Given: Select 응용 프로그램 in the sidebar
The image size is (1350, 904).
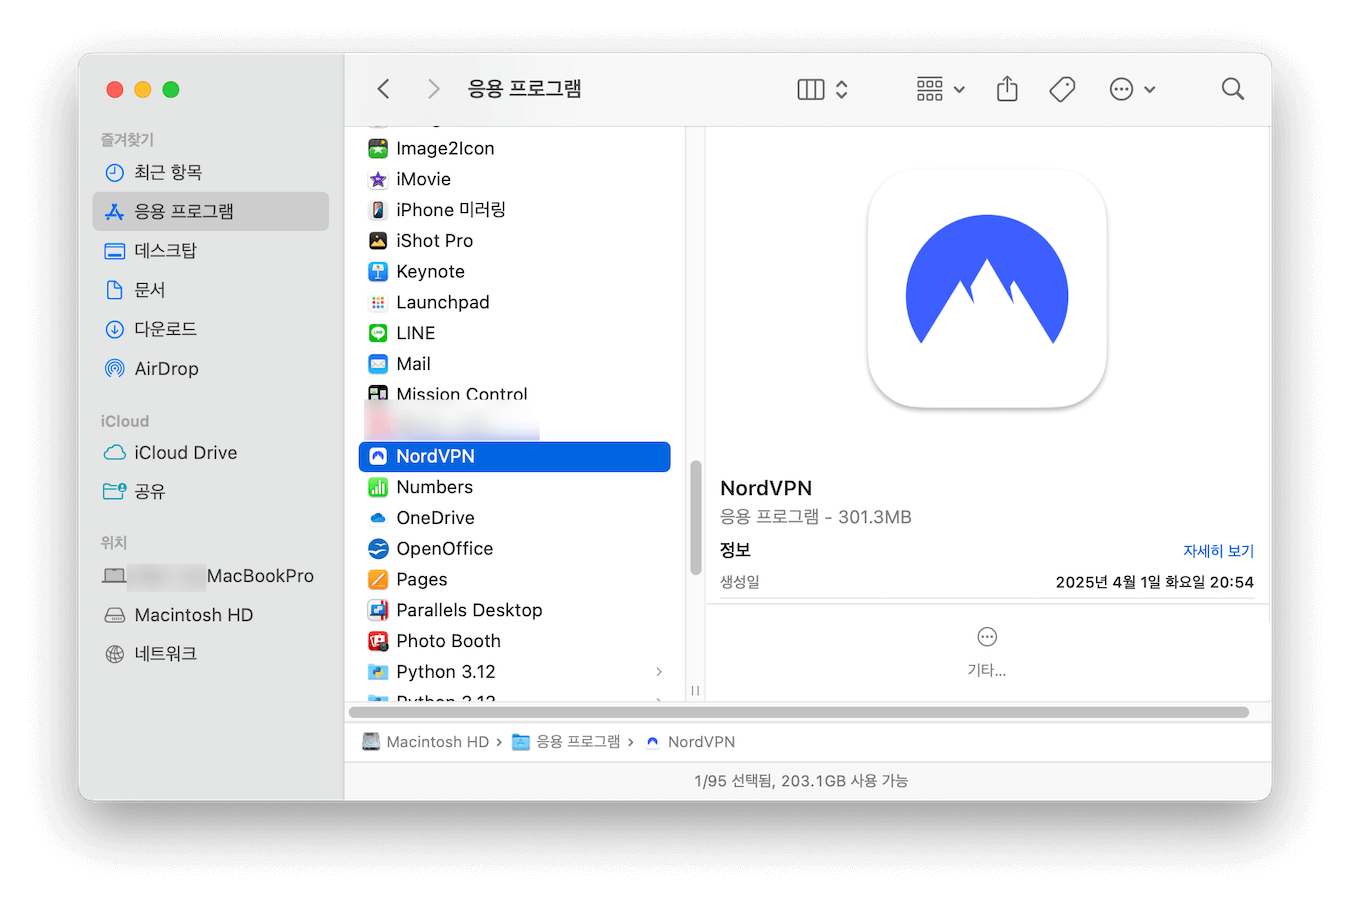Looking at the screenshot, I should 211,211.
